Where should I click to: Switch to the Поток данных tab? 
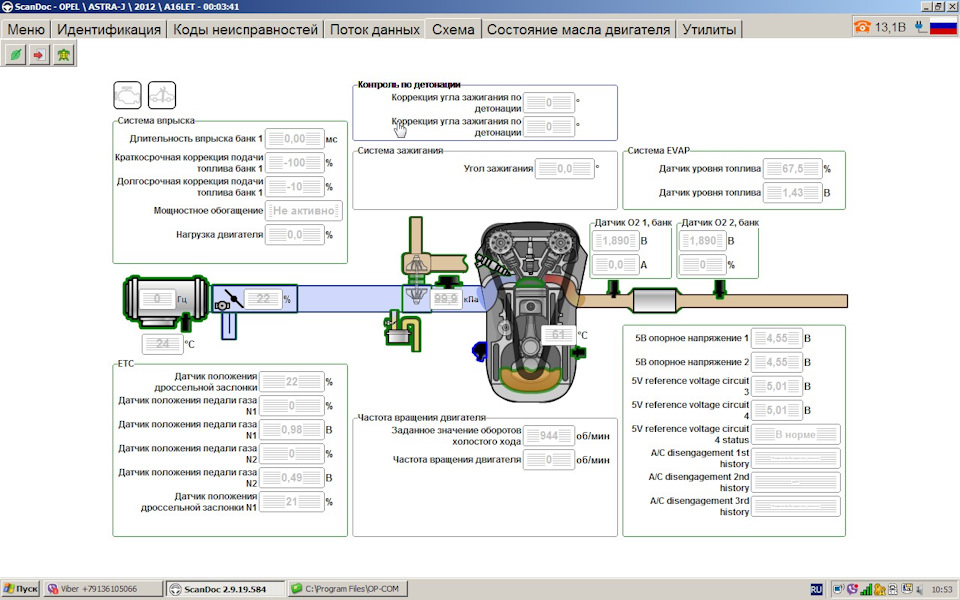click(x=375, y=29)
